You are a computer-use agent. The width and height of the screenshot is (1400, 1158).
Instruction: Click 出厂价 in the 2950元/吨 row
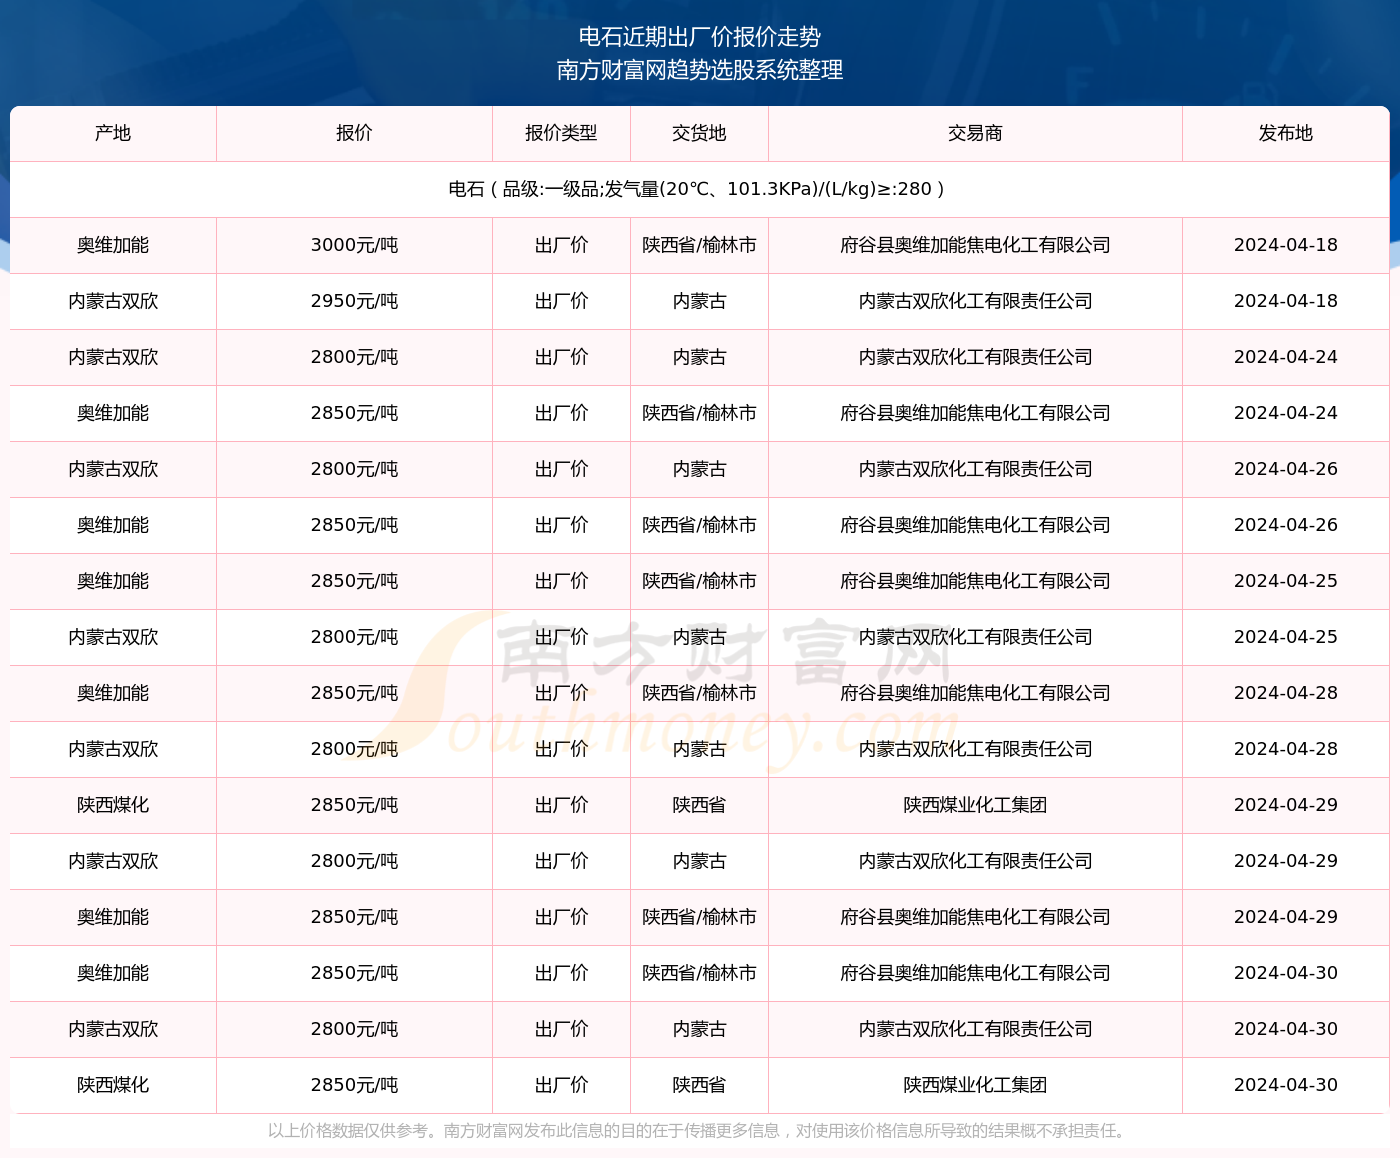pyautogui.click(x=561, y=301)
